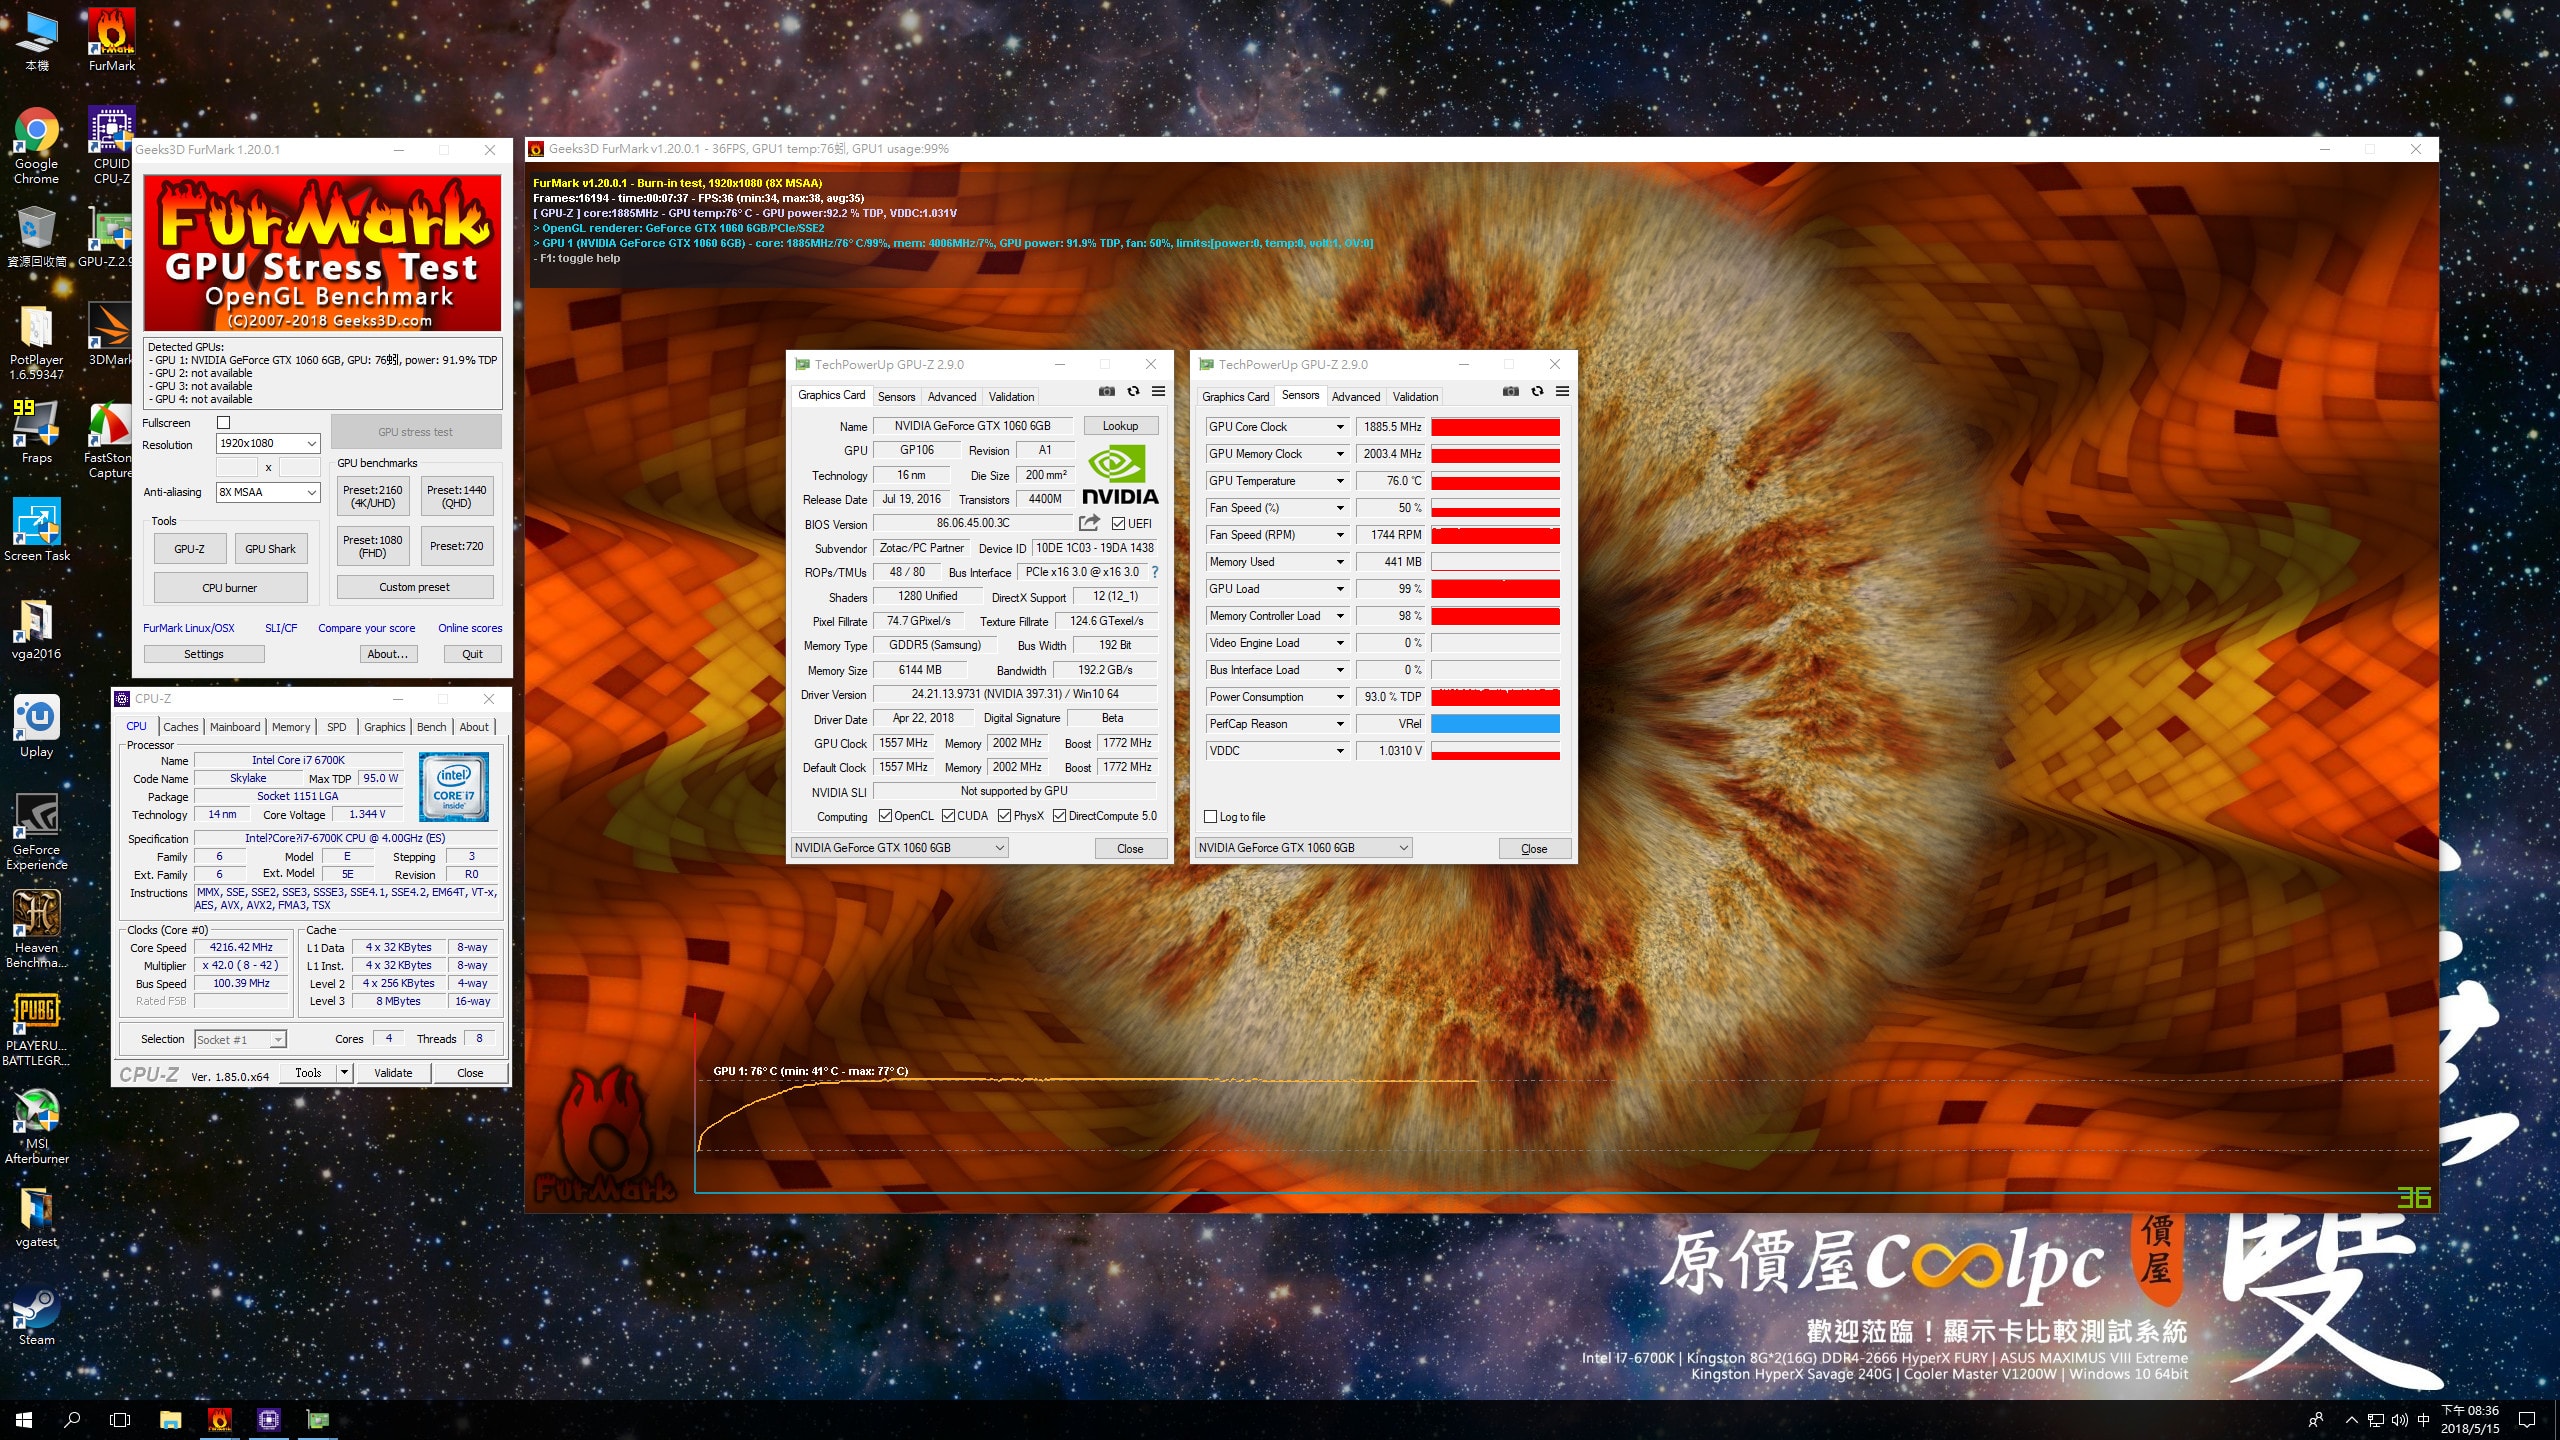Launch MSI Afterburner shortcut
Image resolution: width=2560 pixels, height=1440 pixels.
(x=36, y=1126)
